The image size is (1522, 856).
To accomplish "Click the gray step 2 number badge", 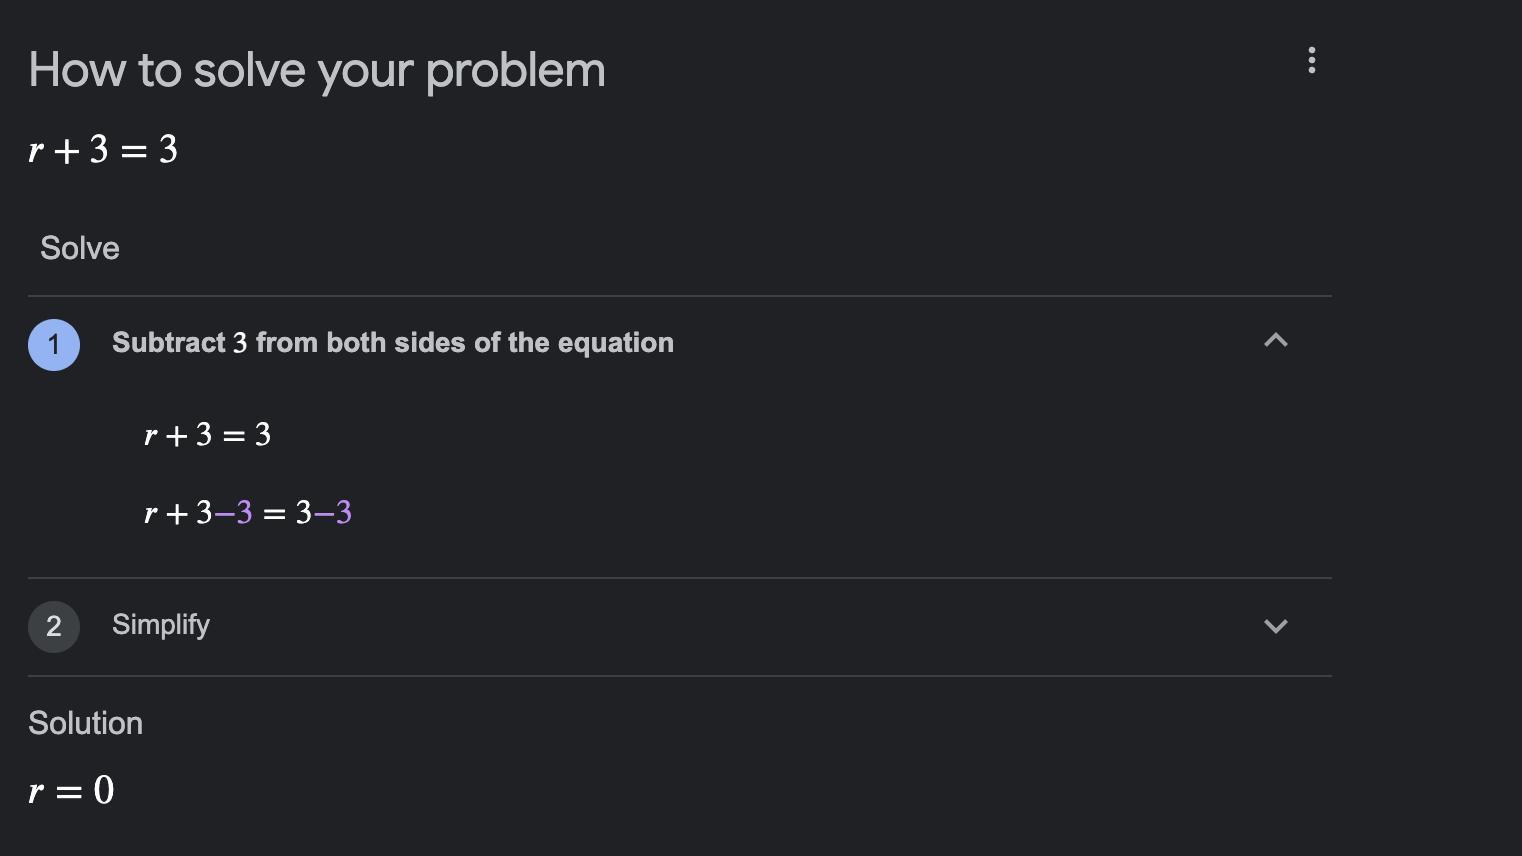I will (54, 627).
